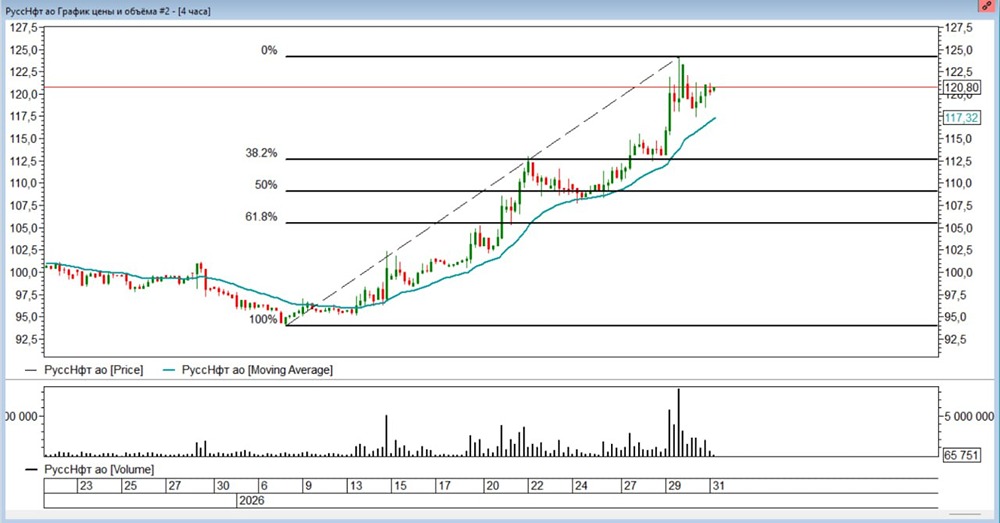The width and height of the screenshot is (1000, 523).
Task: Click the teal Moving Average legend color marker
Action: click(x=169, y=370)
